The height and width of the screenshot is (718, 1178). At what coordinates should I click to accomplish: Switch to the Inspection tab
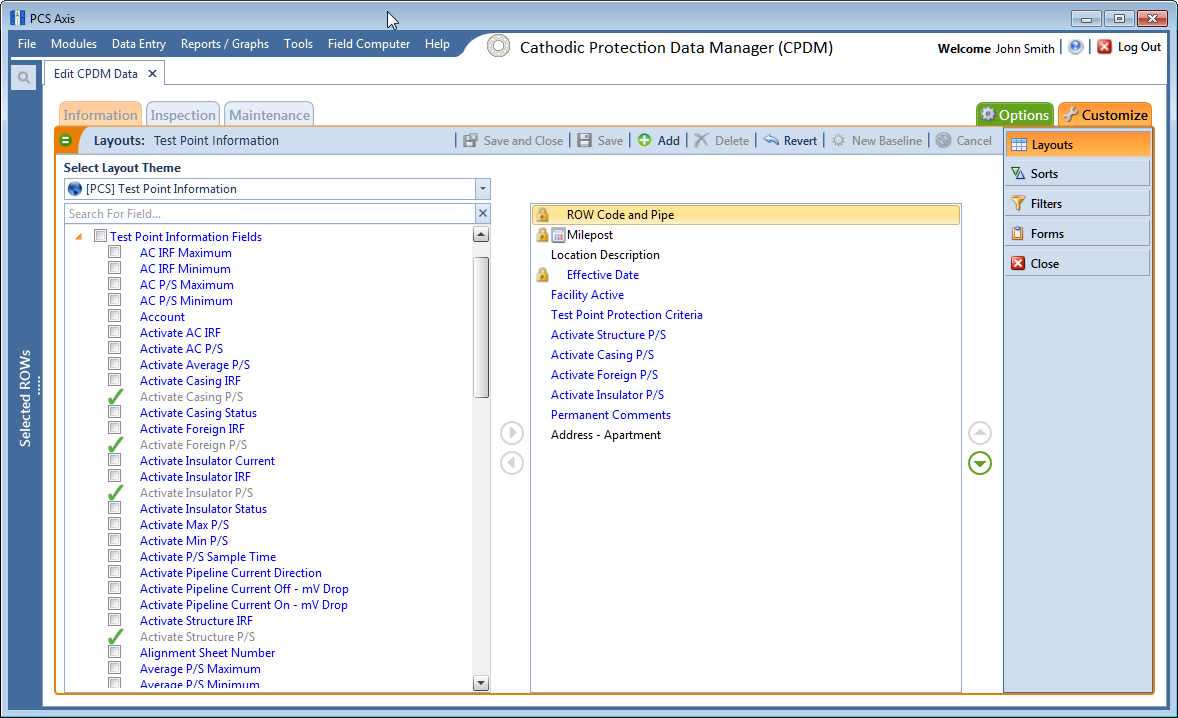[183, 114]
